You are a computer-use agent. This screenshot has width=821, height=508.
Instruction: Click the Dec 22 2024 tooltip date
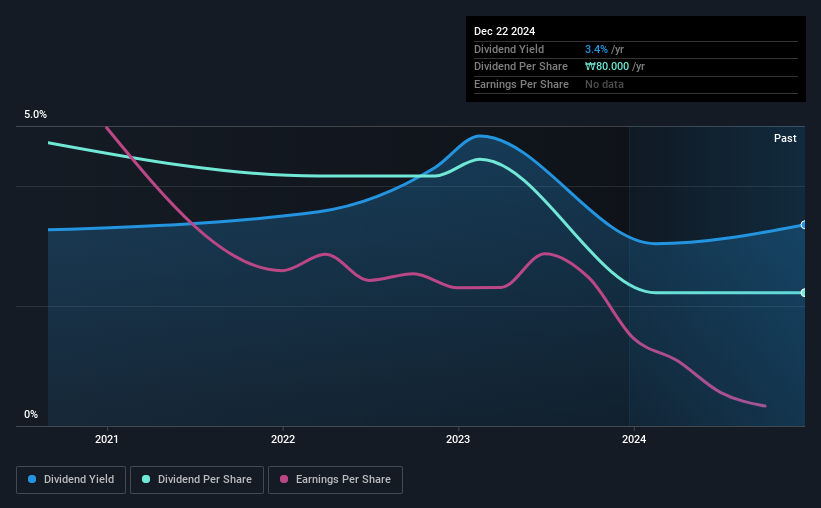[x=504, y=31]
